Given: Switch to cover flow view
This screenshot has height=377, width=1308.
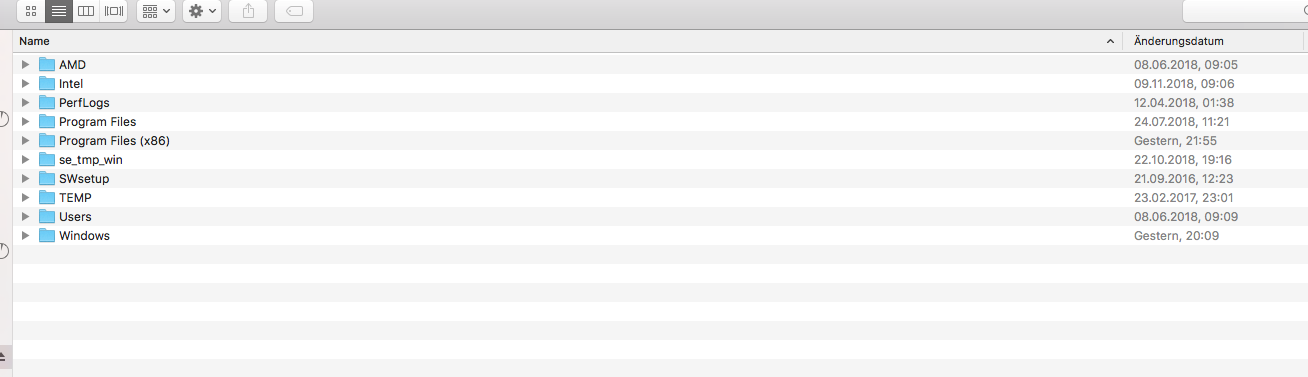Looking at the screenshot, I should click(114, 11).
